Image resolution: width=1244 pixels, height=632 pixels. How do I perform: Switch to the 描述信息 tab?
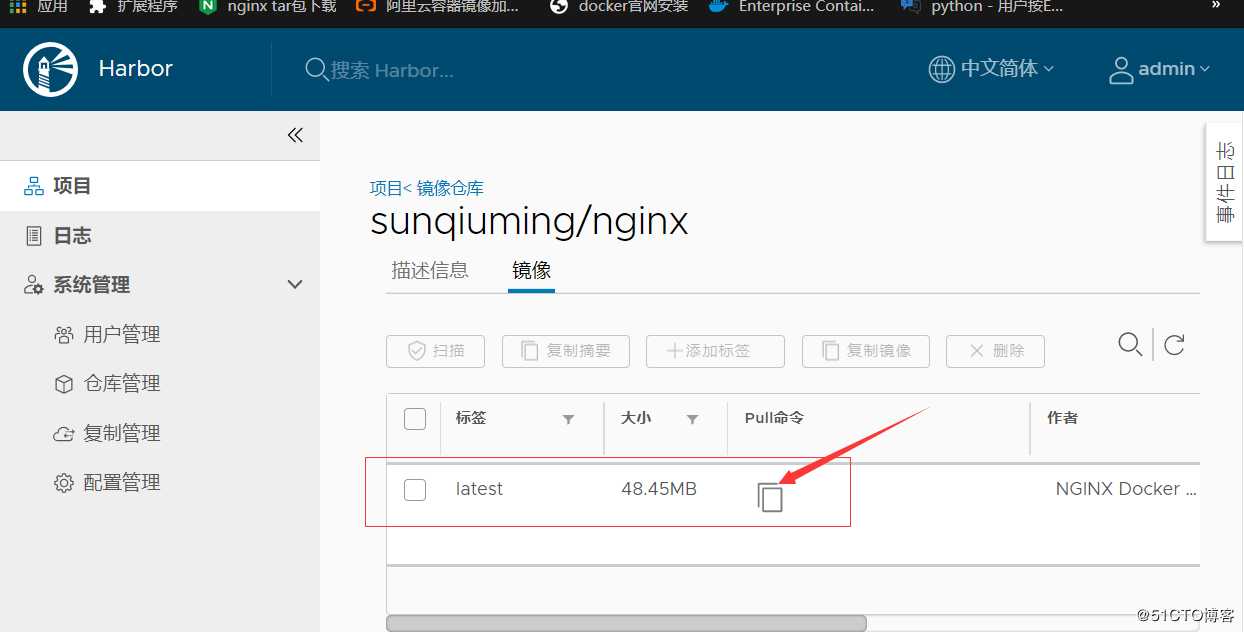[x=430, y=270]
